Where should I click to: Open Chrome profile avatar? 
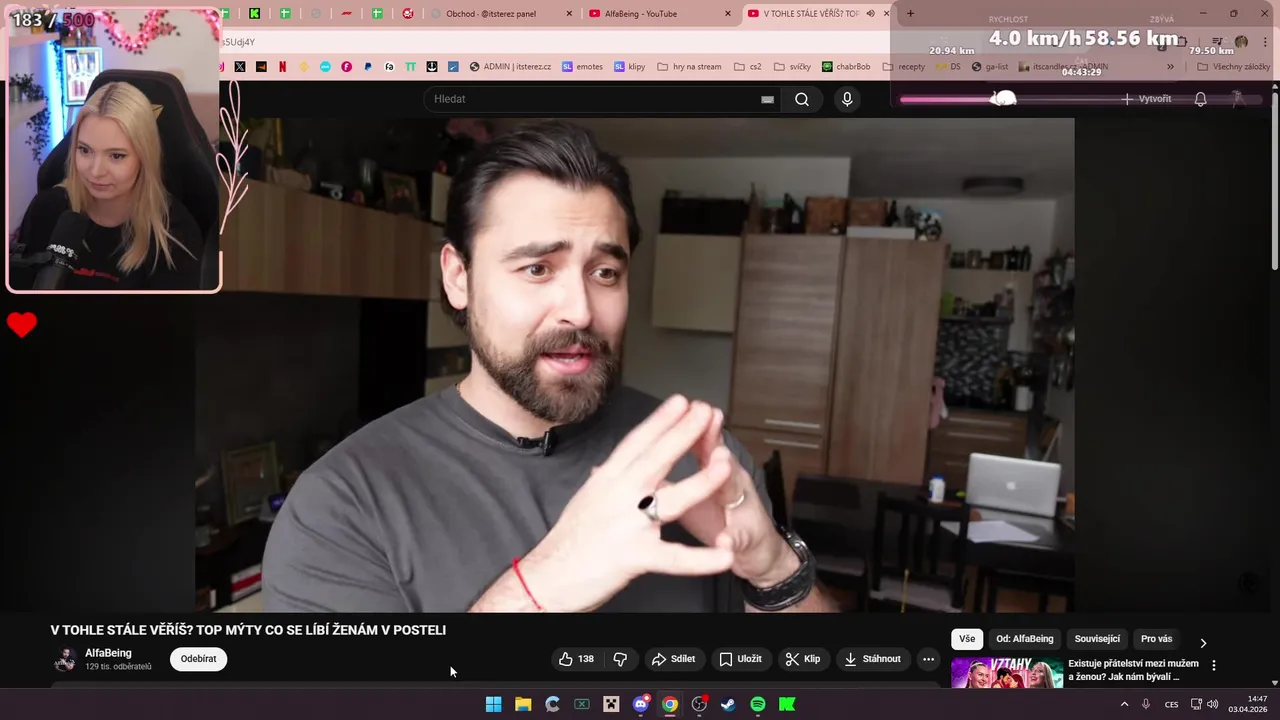click(x=1241, y=42)
